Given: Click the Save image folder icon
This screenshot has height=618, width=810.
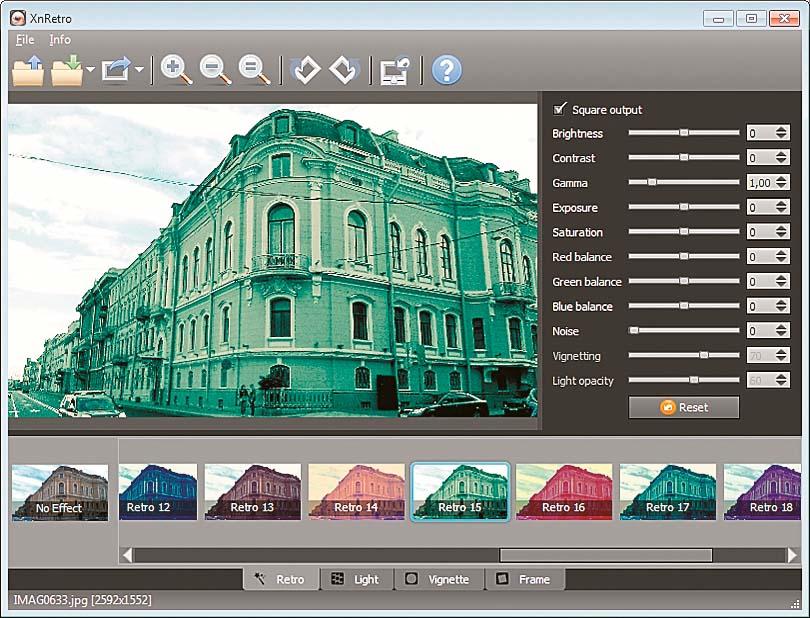Looking at the screenshot, I should (67, 70).
